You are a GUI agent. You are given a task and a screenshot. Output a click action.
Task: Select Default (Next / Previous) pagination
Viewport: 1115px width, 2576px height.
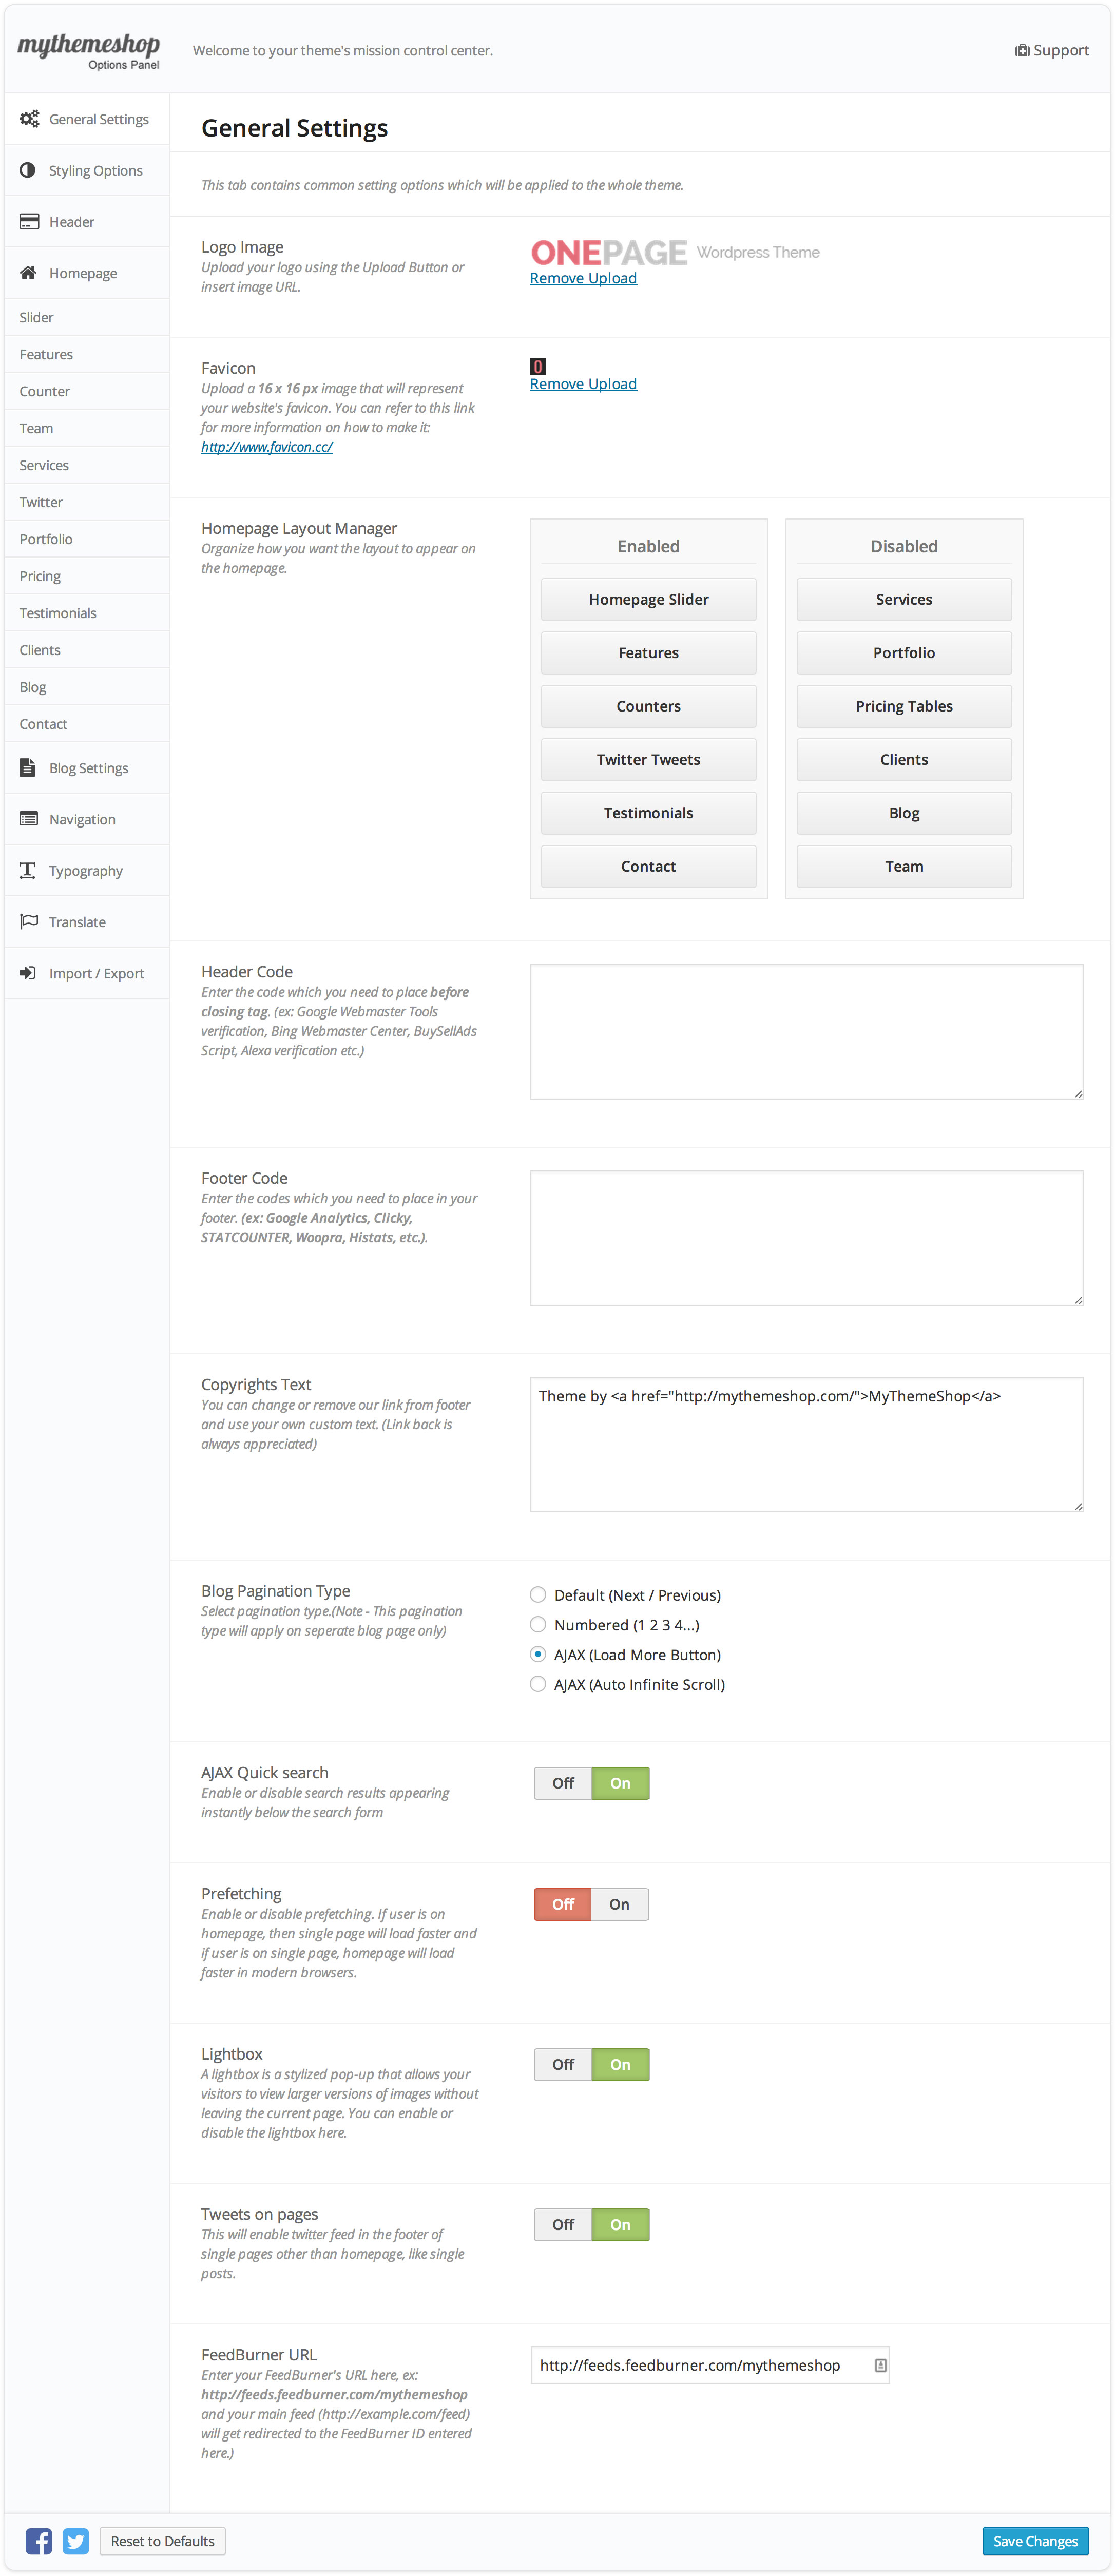tap(538, 1595)
